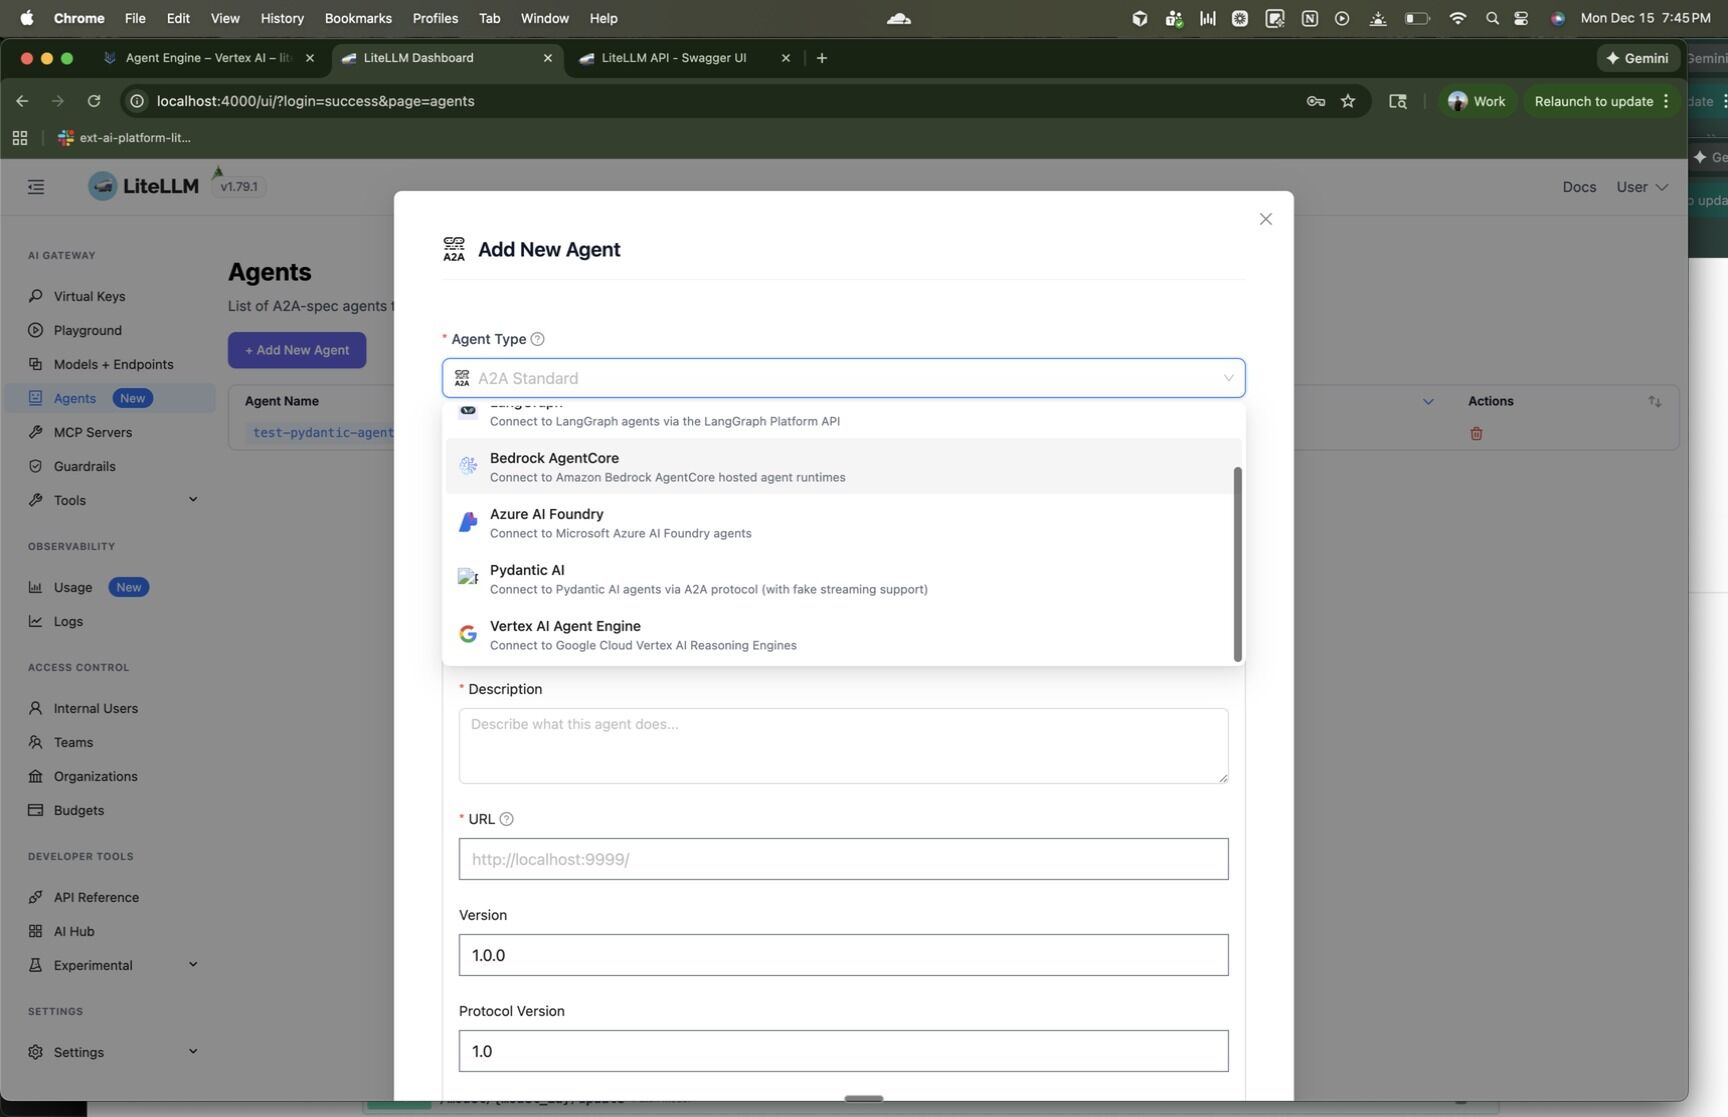Open Chrome tab search grid icon
The width and height of the screenshot is (1728, 1117).
20,138
